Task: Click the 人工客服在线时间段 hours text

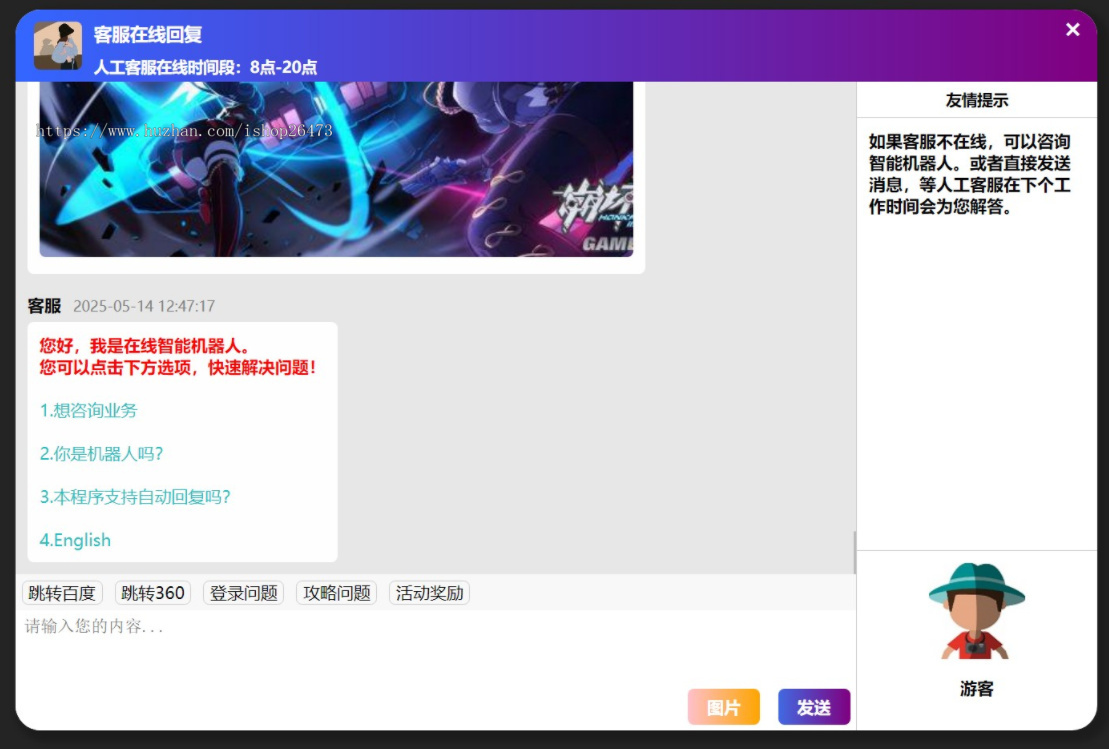Action: pyautogui.click(x=205, y=67)
